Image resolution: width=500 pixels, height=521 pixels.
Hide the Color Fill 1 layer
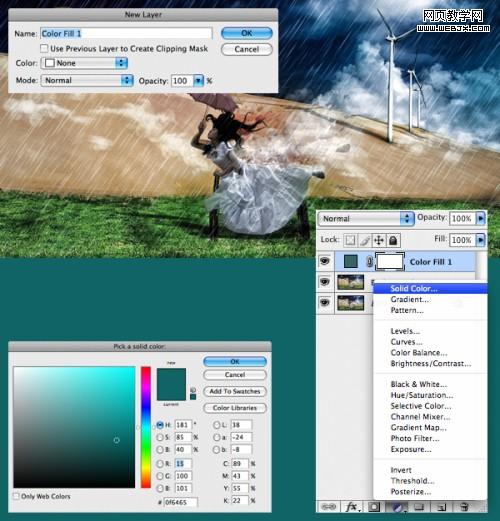tap(325, 261)
